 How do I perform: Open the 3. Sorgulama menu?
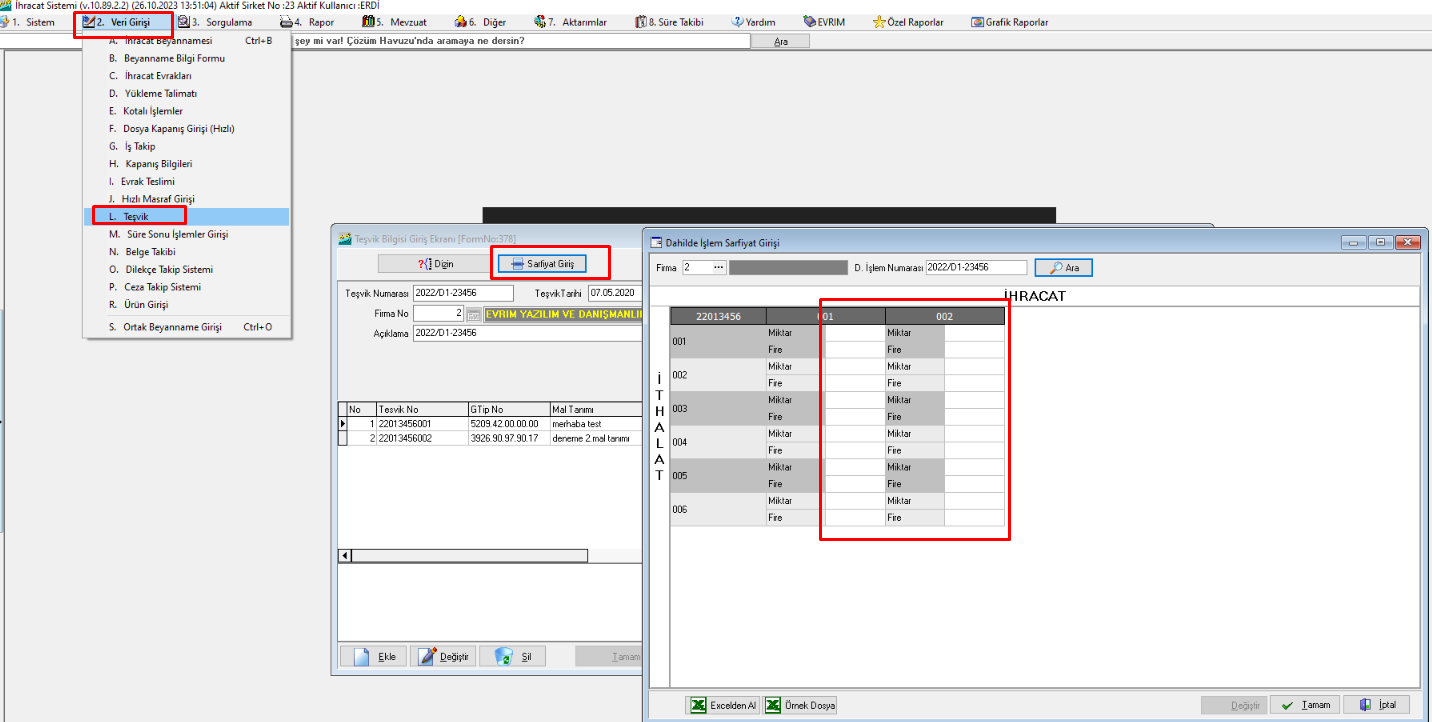tap(214, 22)
